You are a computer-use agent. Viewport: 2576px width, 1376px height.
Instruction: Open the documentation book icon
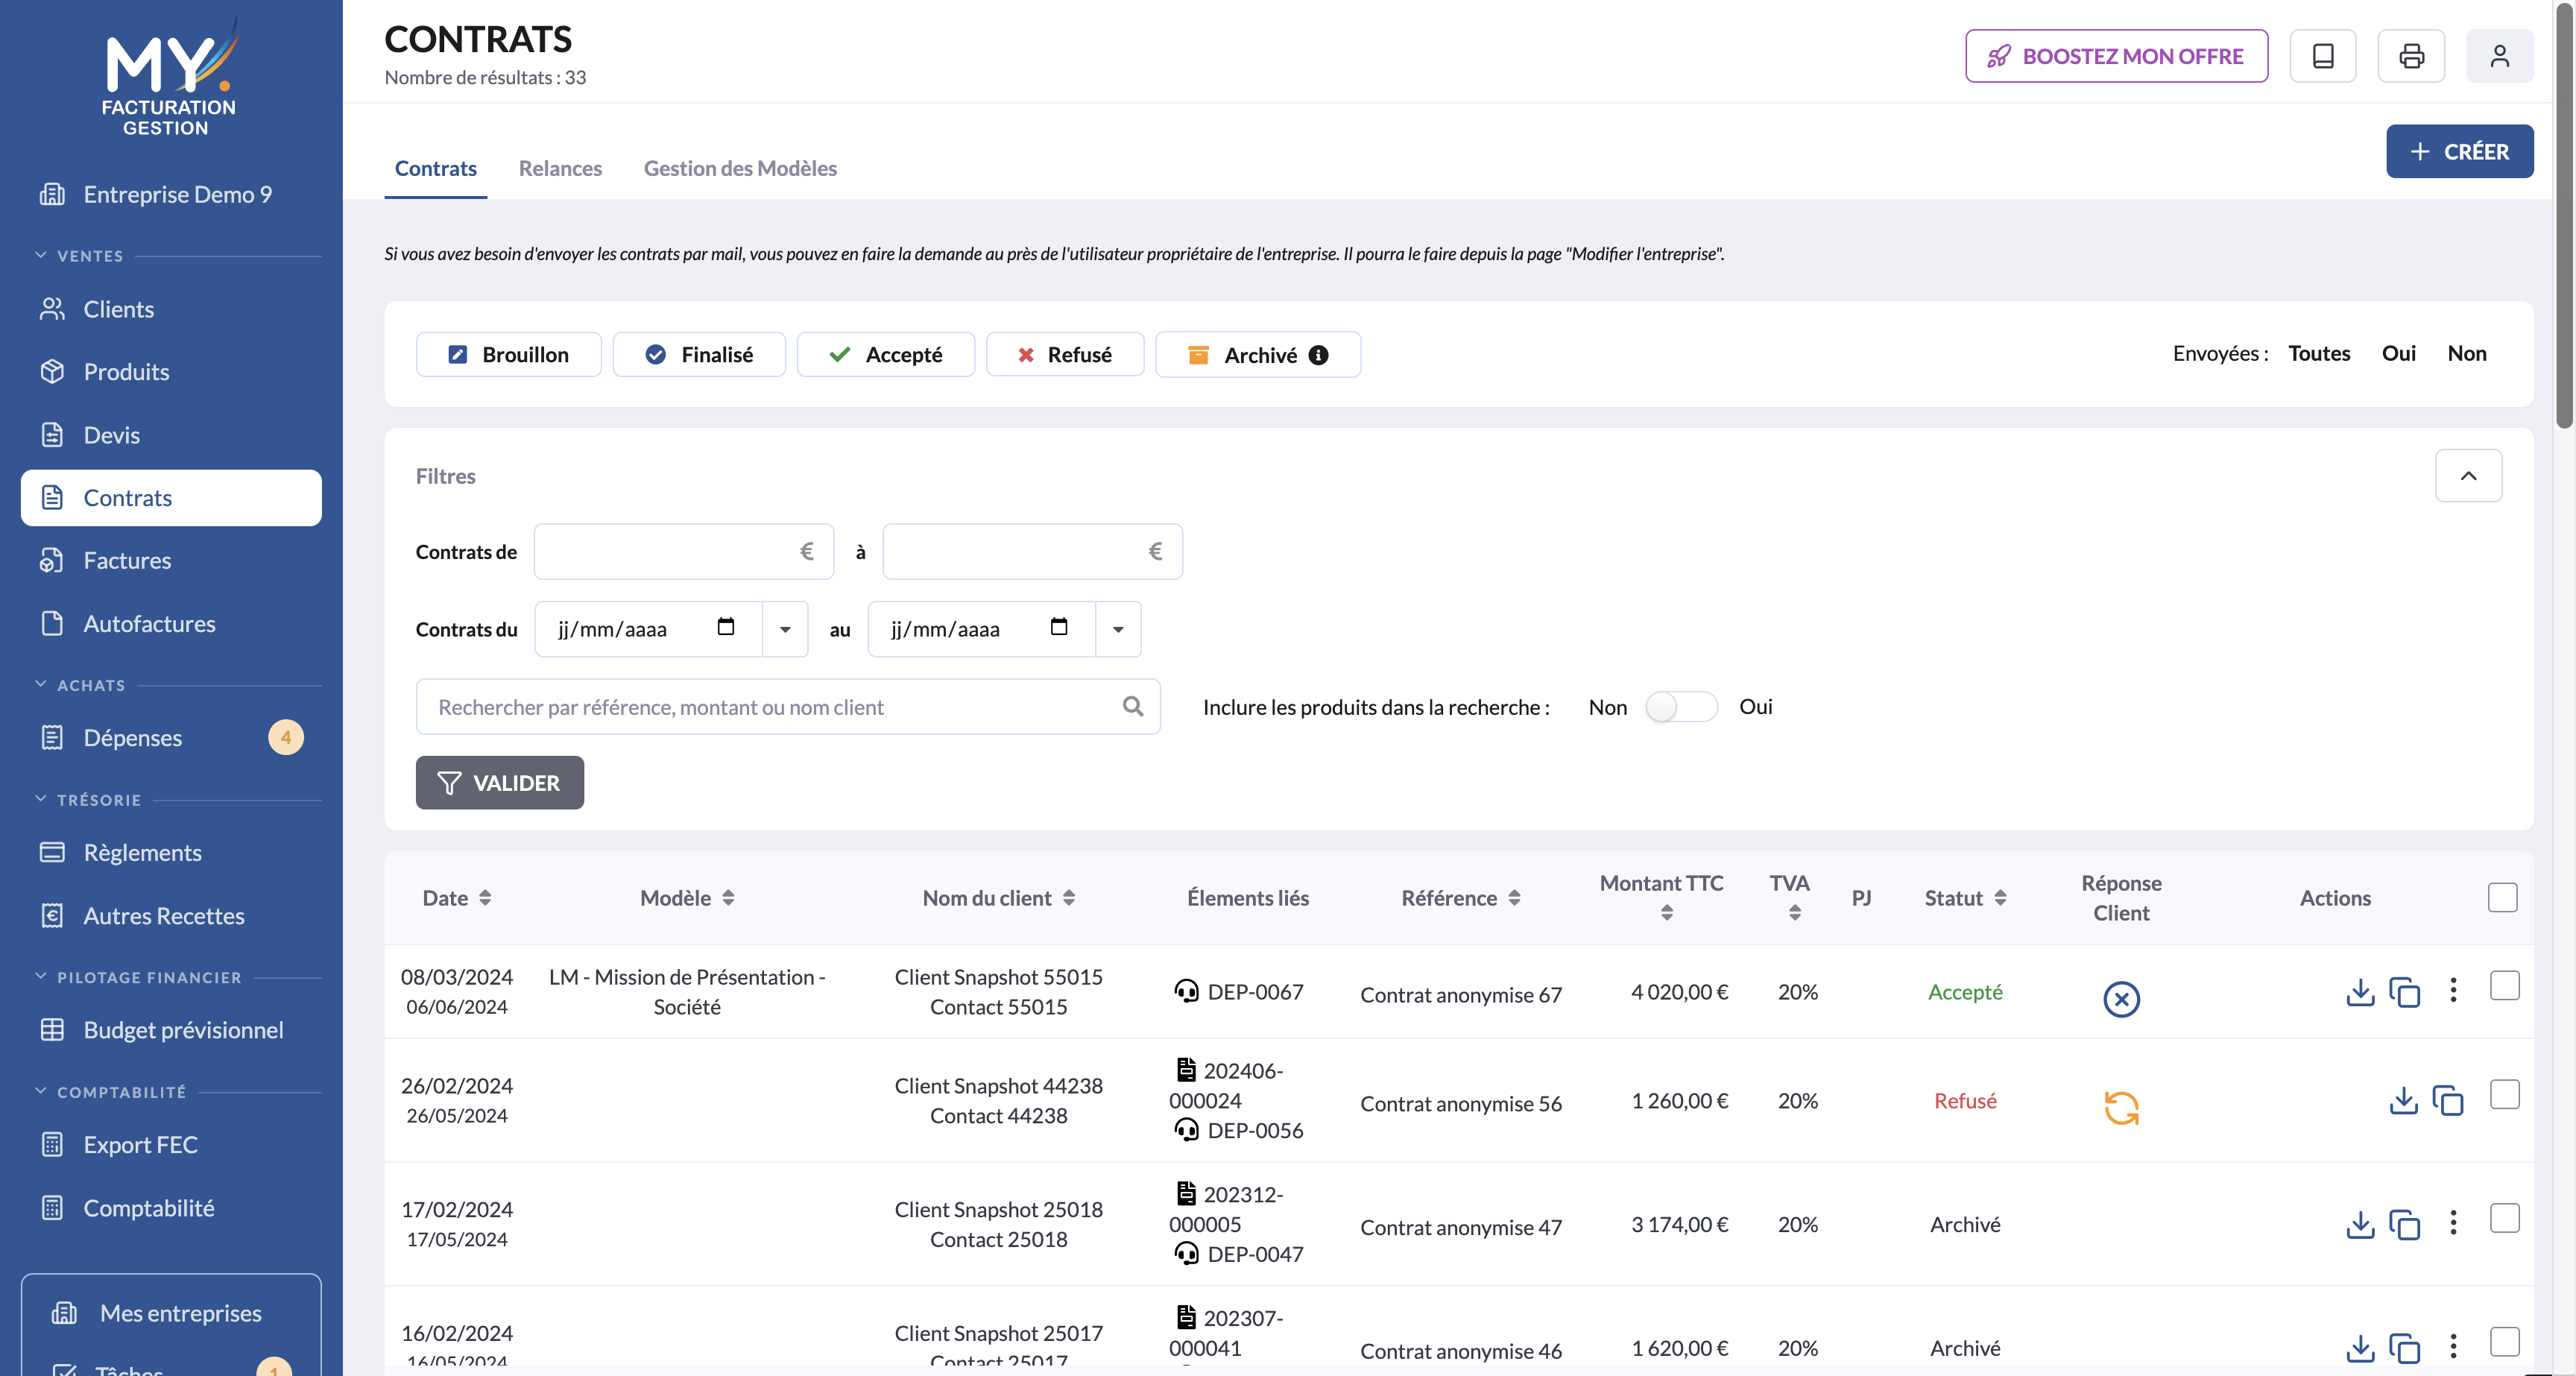pos(2322,56)
